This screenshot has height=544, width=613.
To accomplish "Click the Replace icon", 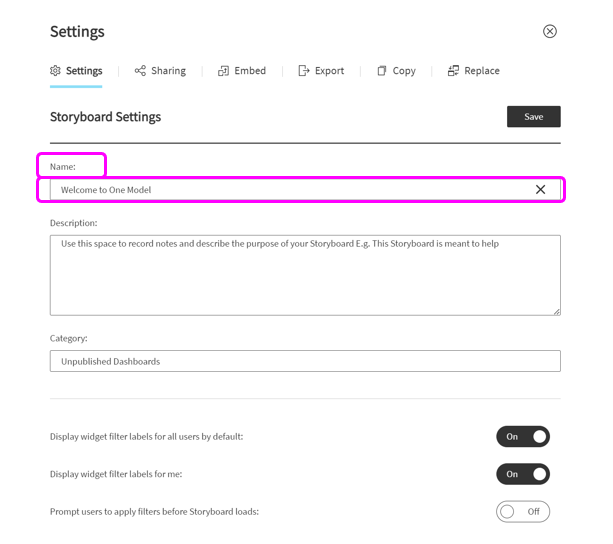I will [x=453, y=71].
